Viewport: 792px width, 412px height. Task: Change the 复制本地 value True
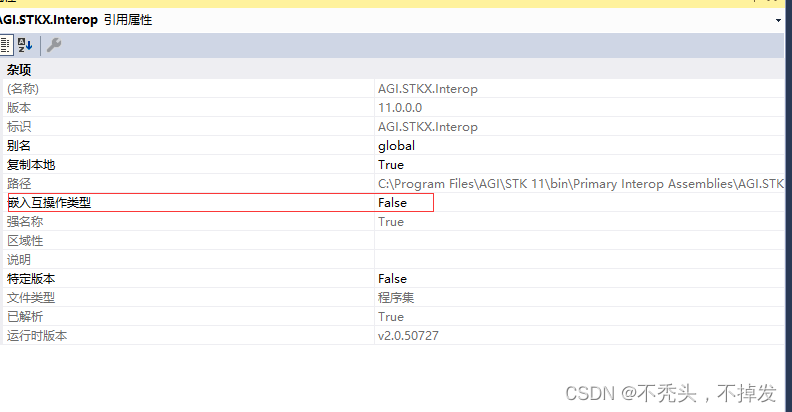coord(391,165)
